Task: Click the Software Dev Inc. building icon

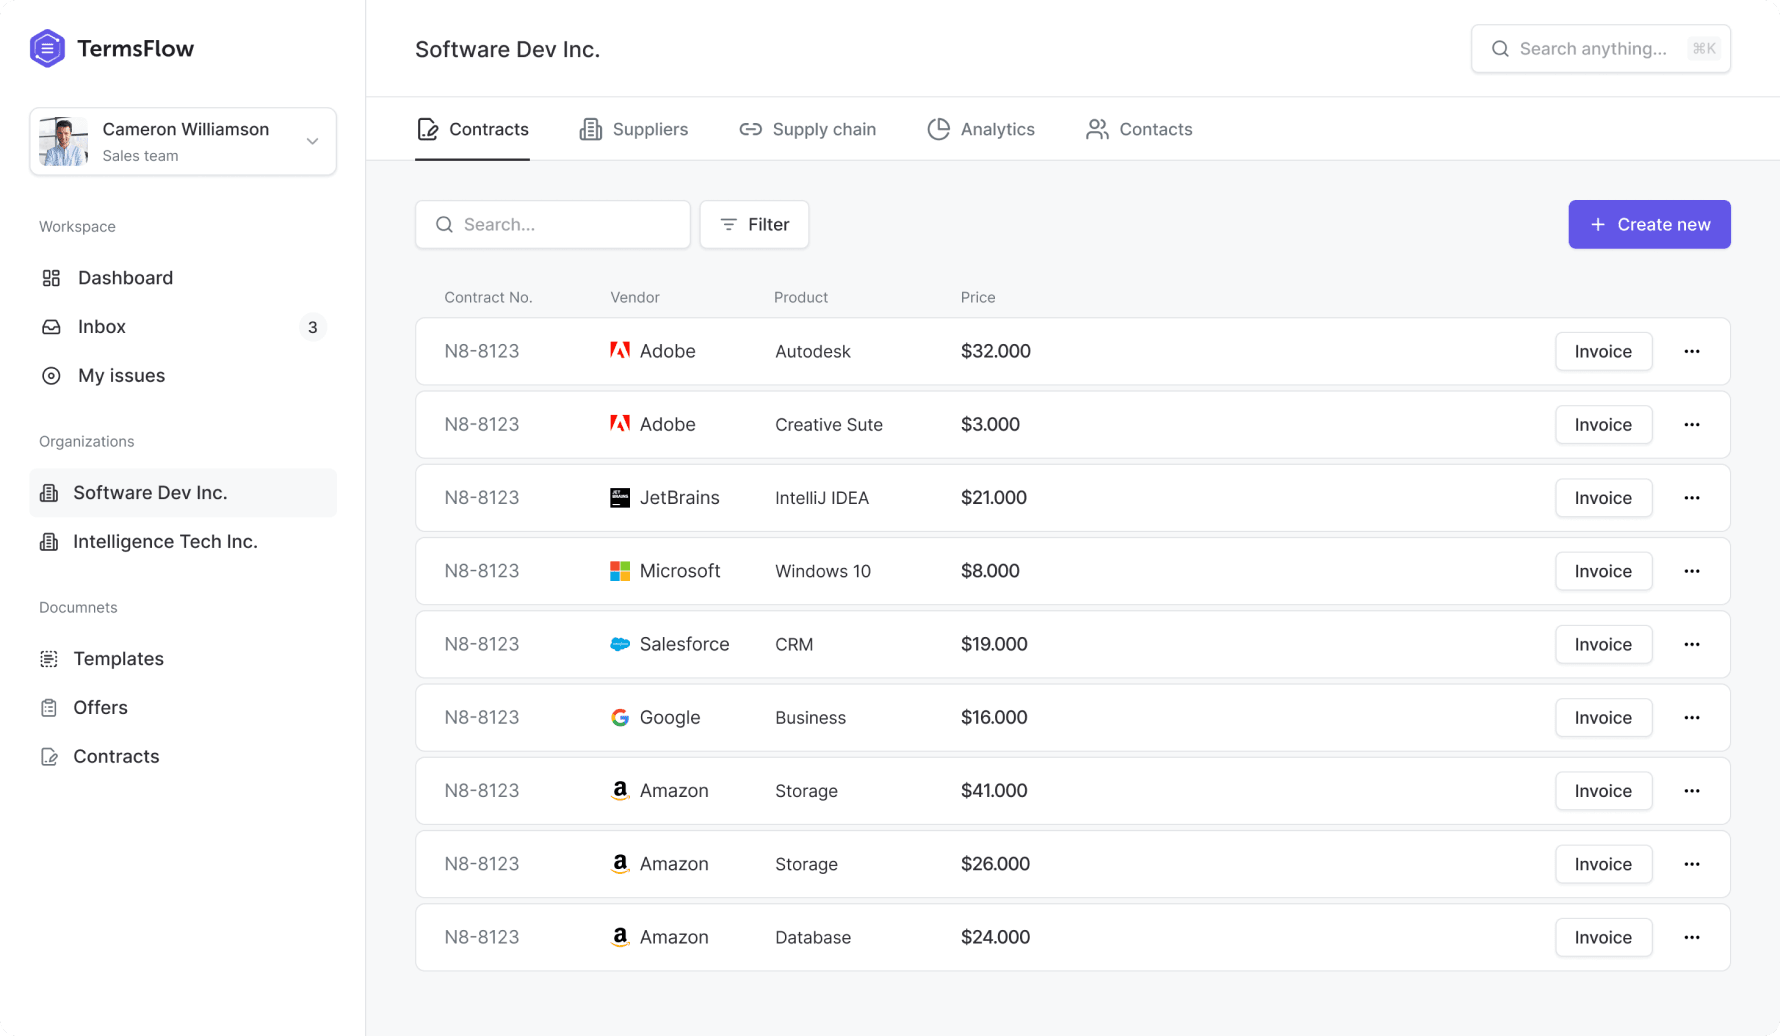Action: tap(49, 493)
